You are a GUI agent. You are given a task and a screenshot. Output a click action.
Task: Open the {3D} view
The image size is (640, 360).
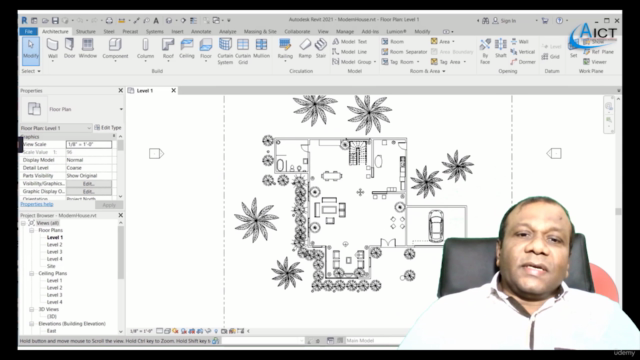[52, 317]
